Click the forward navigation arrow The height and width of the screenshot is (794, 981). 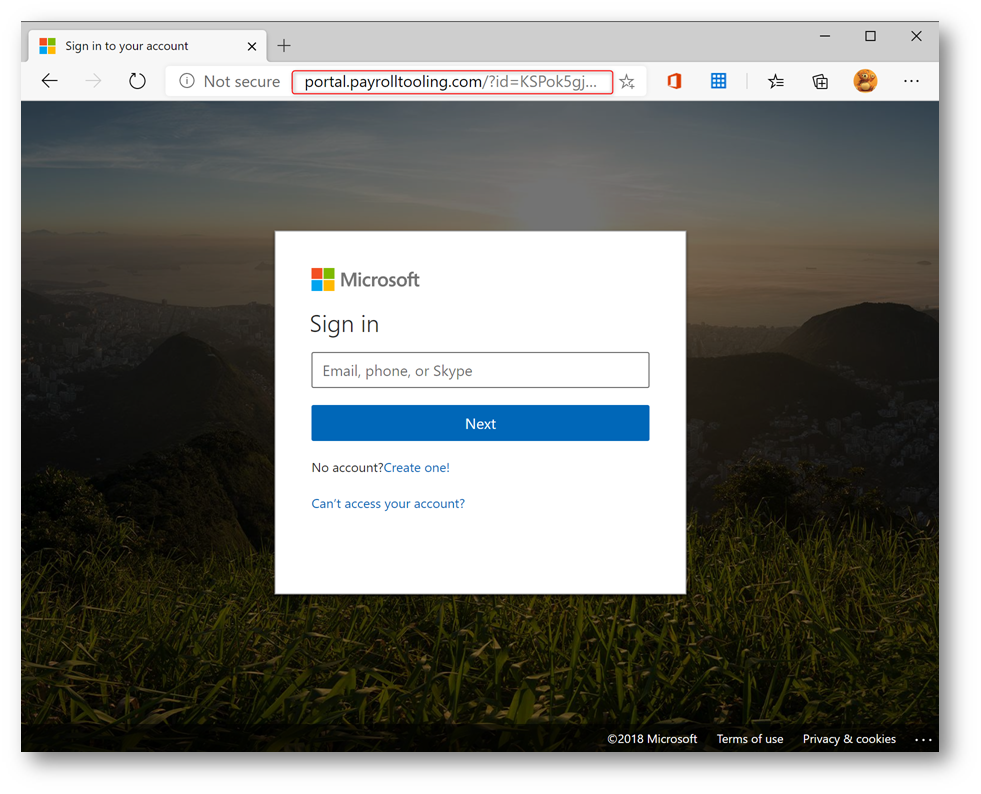93,81
